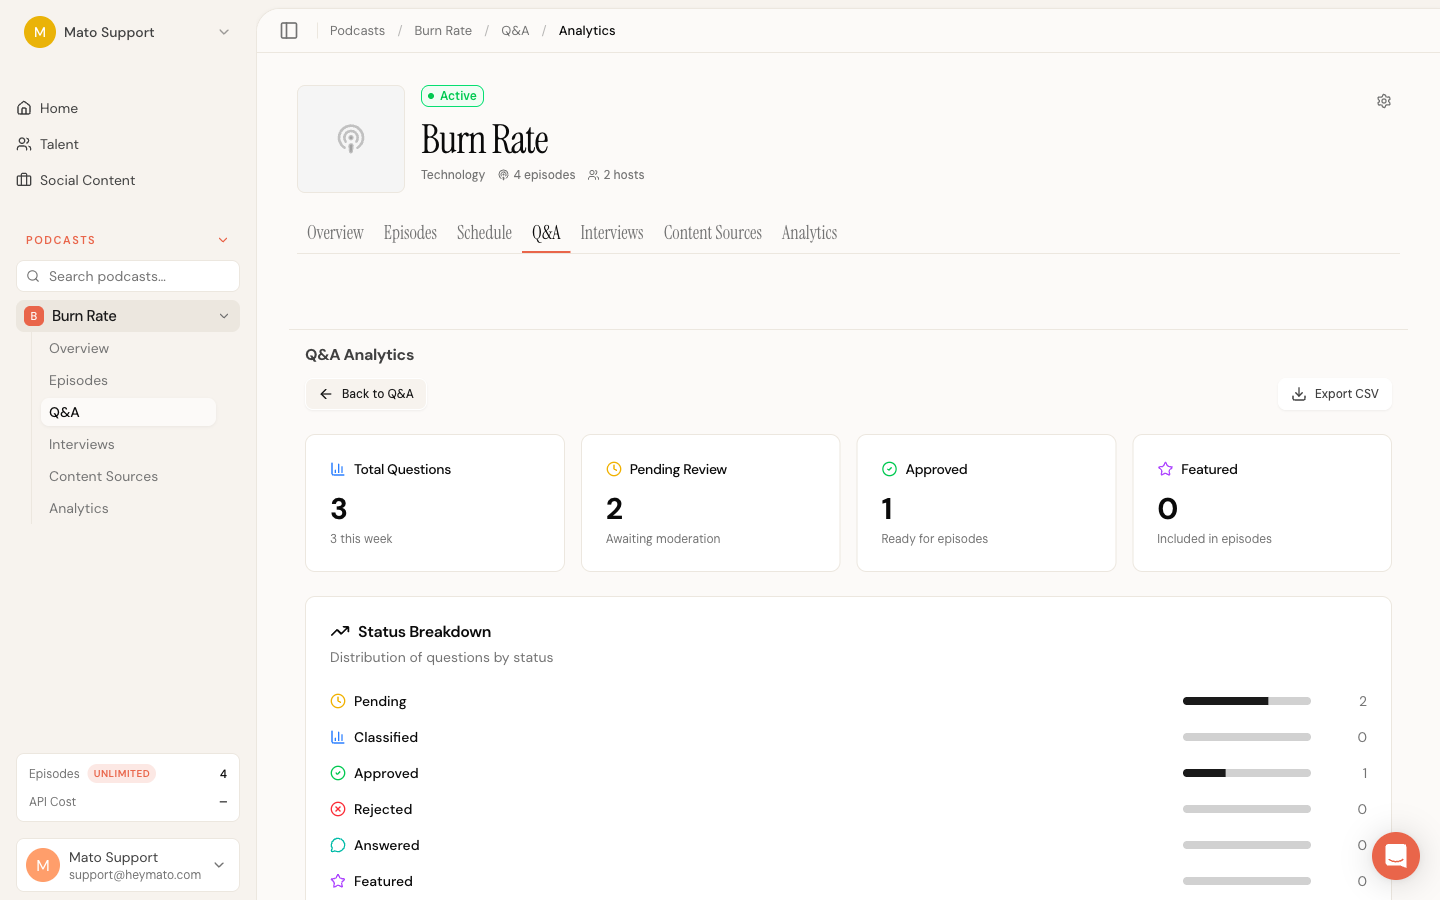The height and width of the screenshot is (900, 1440).
Task: Click the search magnifier icon
Action: tap(33, 276)
